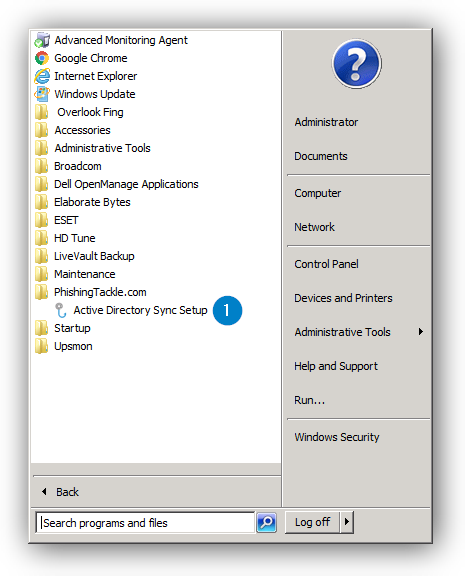Click the Elaborate Bytes folder icon
Viewport: 465px width, 576px height.
(x=42, y=202)
